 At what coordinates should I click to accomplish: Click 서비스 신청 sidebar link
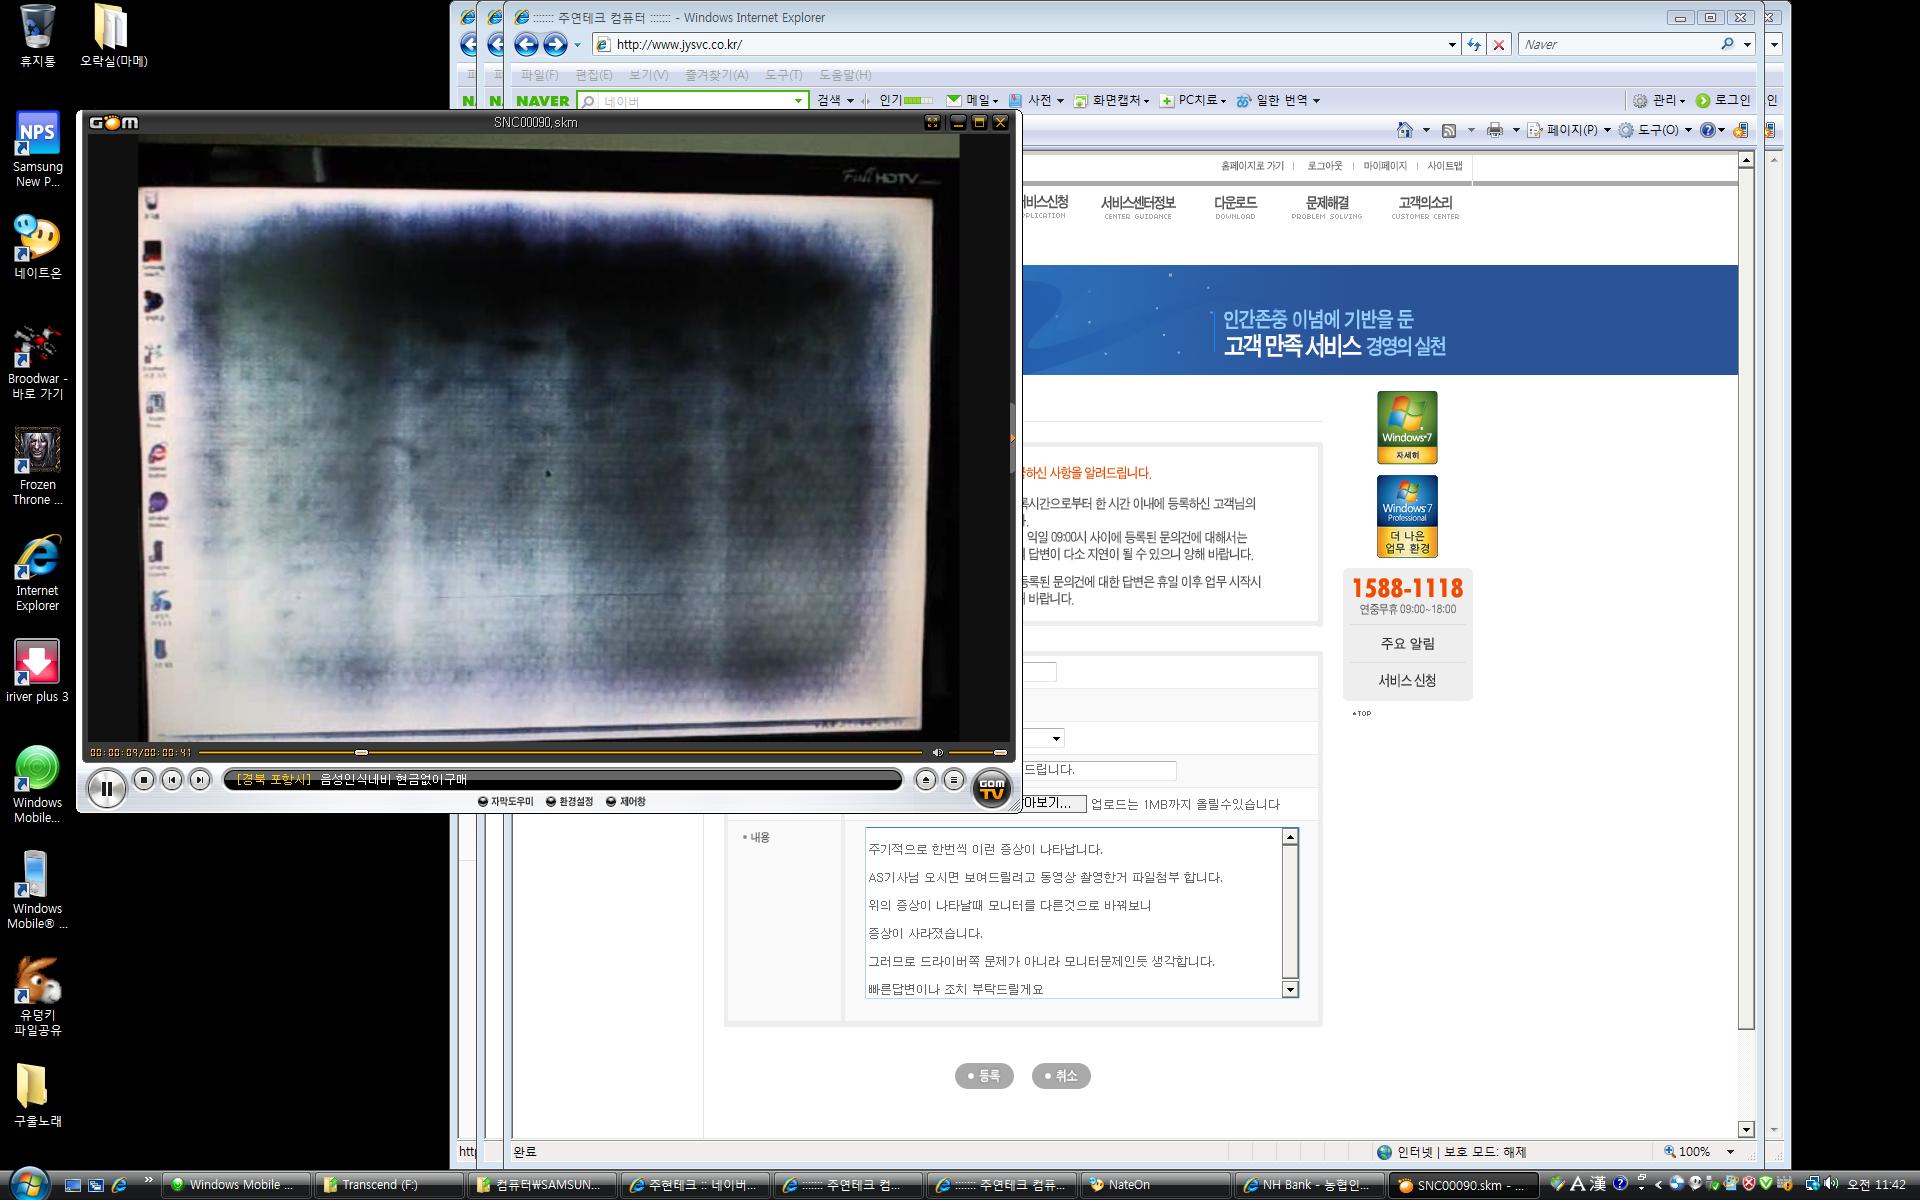[1407, 681]
